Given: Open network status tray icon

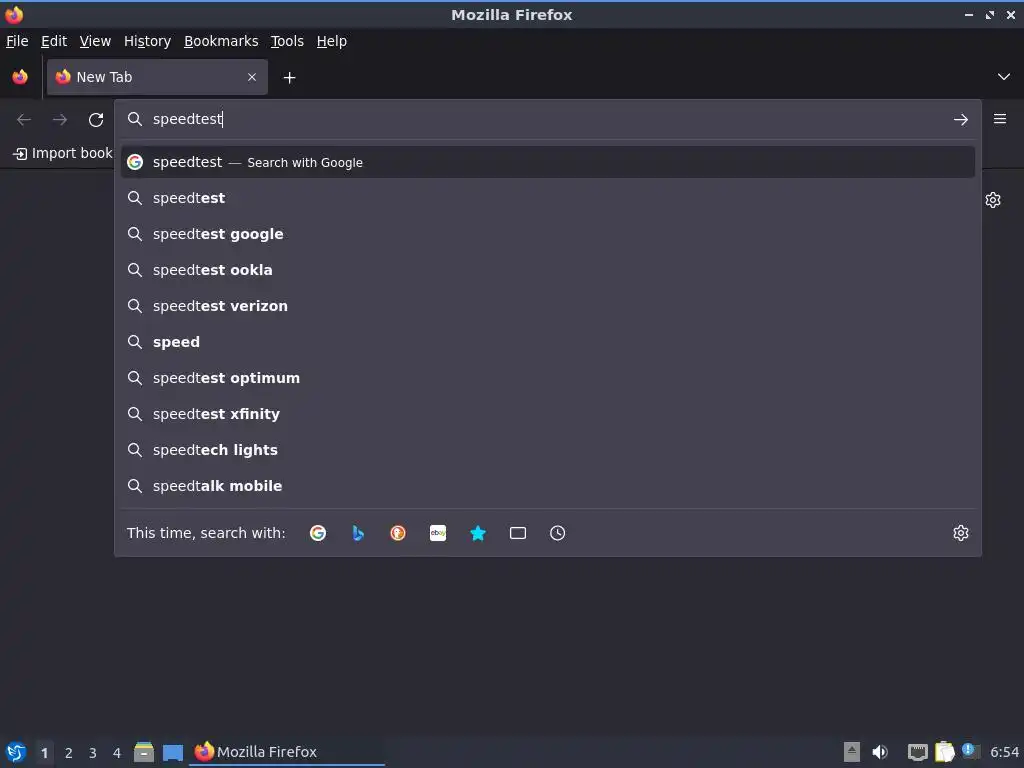Looking at the screenshot, I should pyautogui.click(x=918, y=752).
